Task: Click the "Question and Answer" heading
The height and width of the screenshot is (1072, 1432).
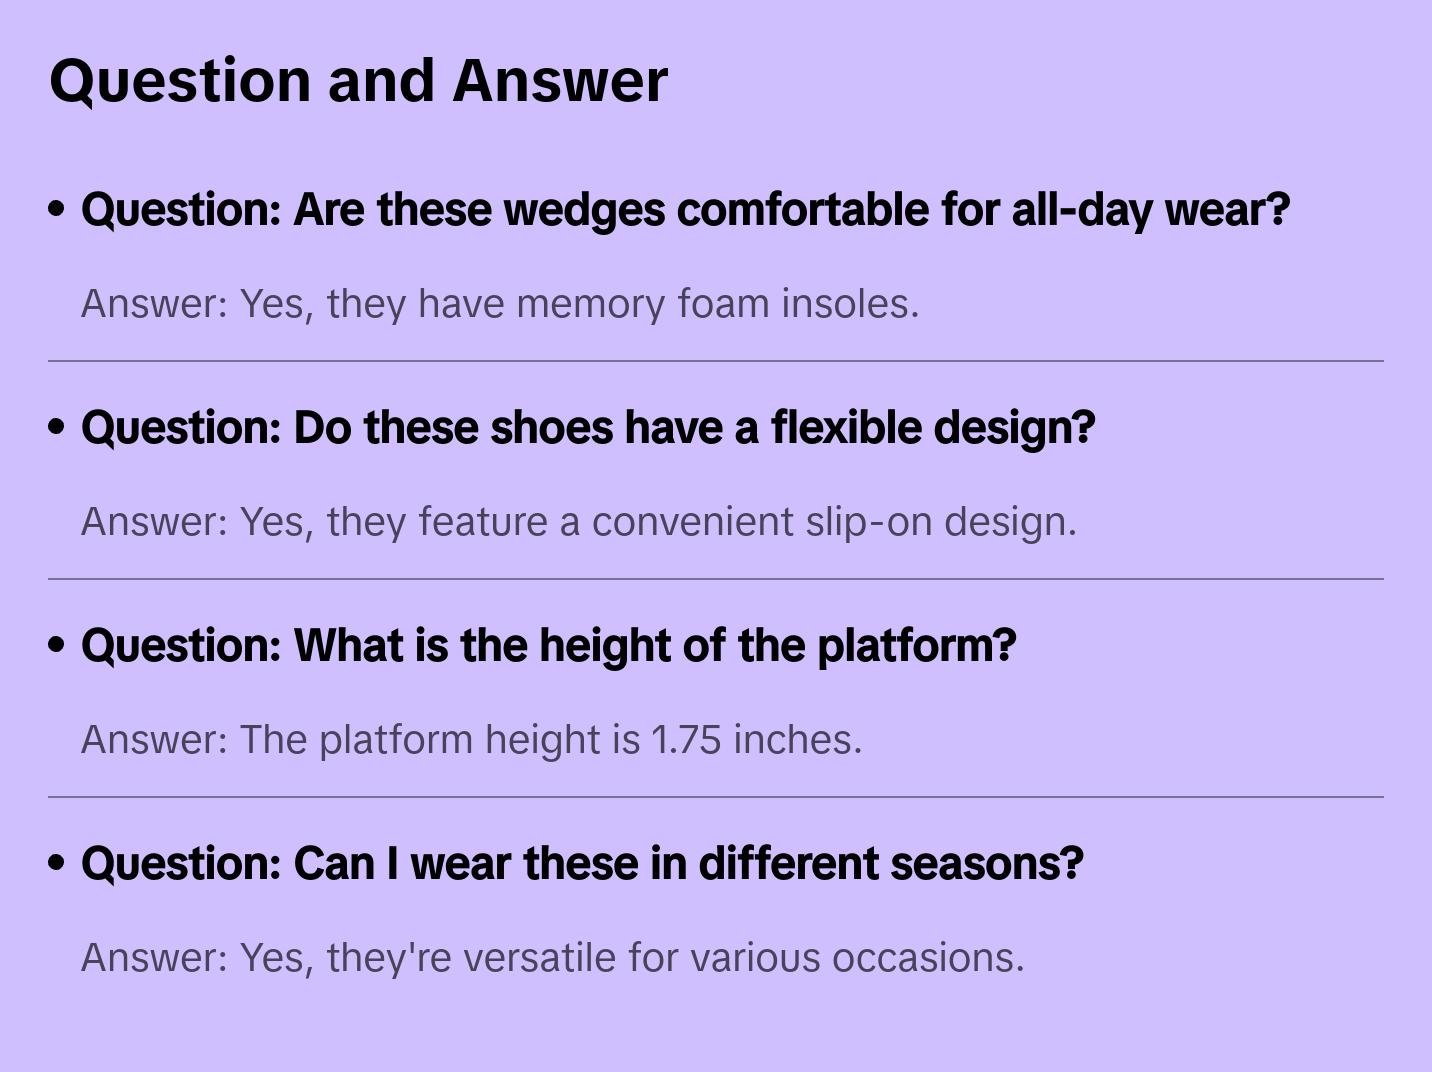Action: coord(359,80)
